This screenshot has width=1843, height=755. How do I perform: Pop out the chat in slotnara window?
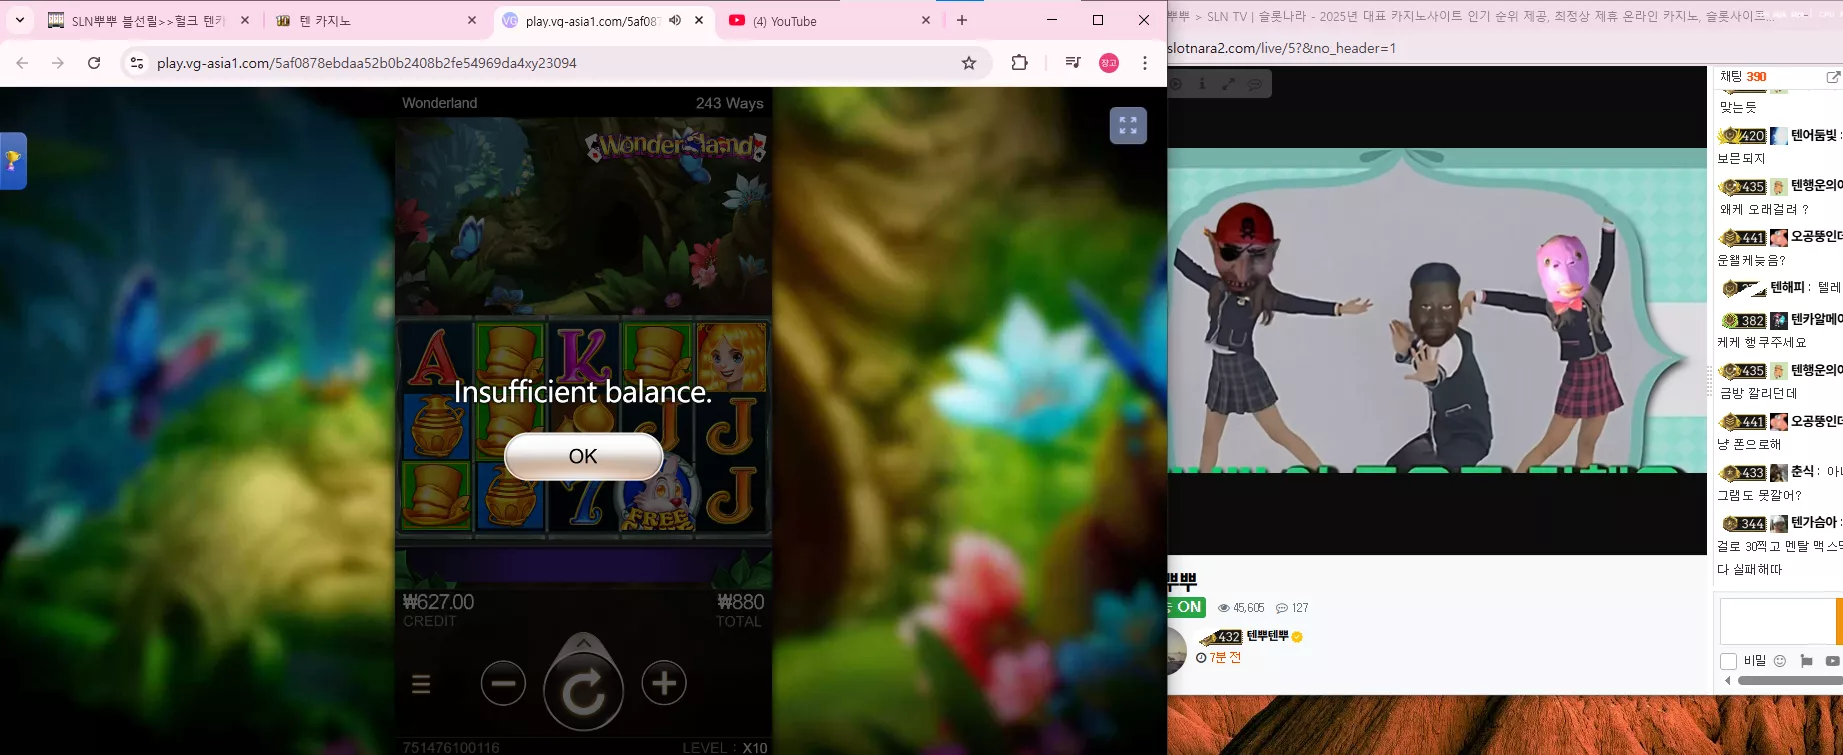pyautogui.click(x=1833, y=77)
